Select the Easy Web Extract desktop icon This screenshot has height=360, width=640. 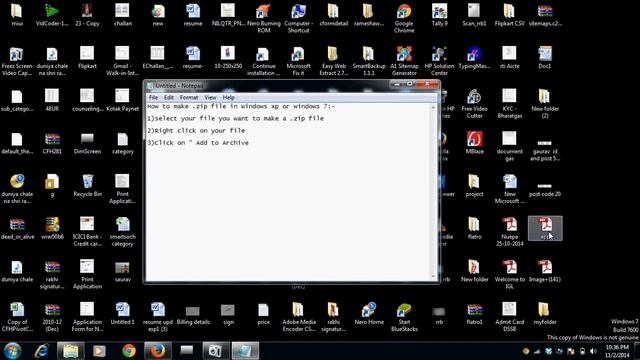point(333,61)
